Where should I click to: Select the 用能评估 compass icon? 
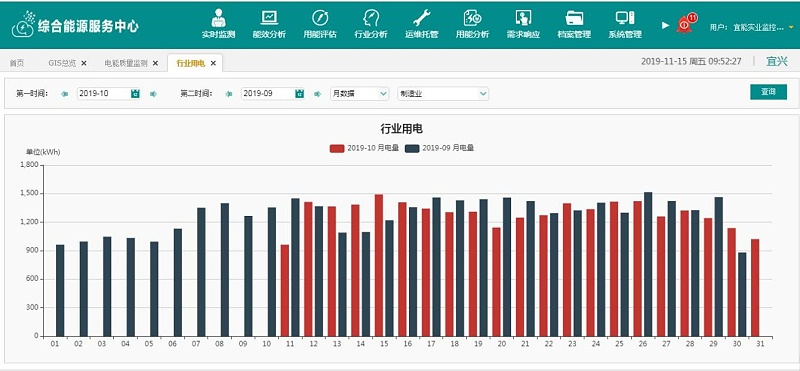(320, 18)
